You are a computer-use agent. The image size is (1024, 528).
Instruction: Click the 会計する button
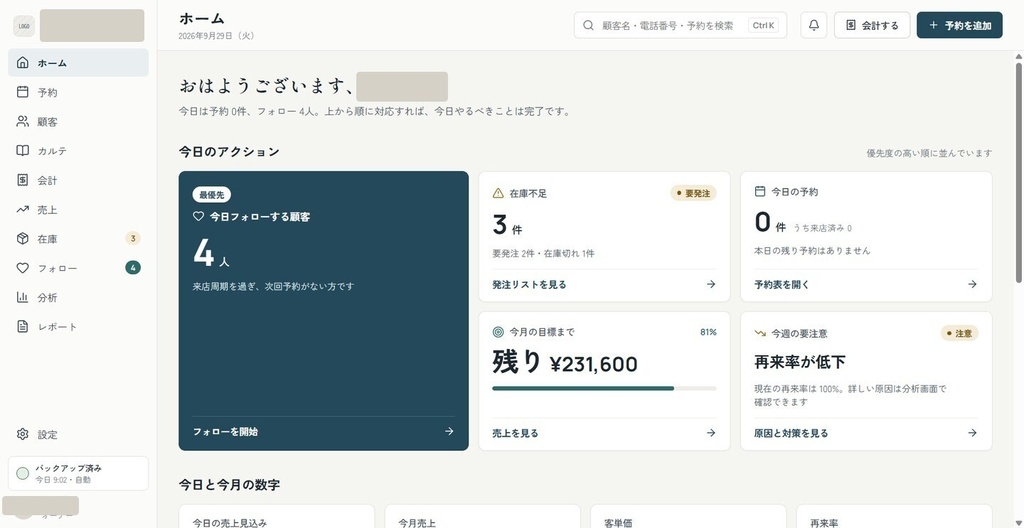pos(872,25)
